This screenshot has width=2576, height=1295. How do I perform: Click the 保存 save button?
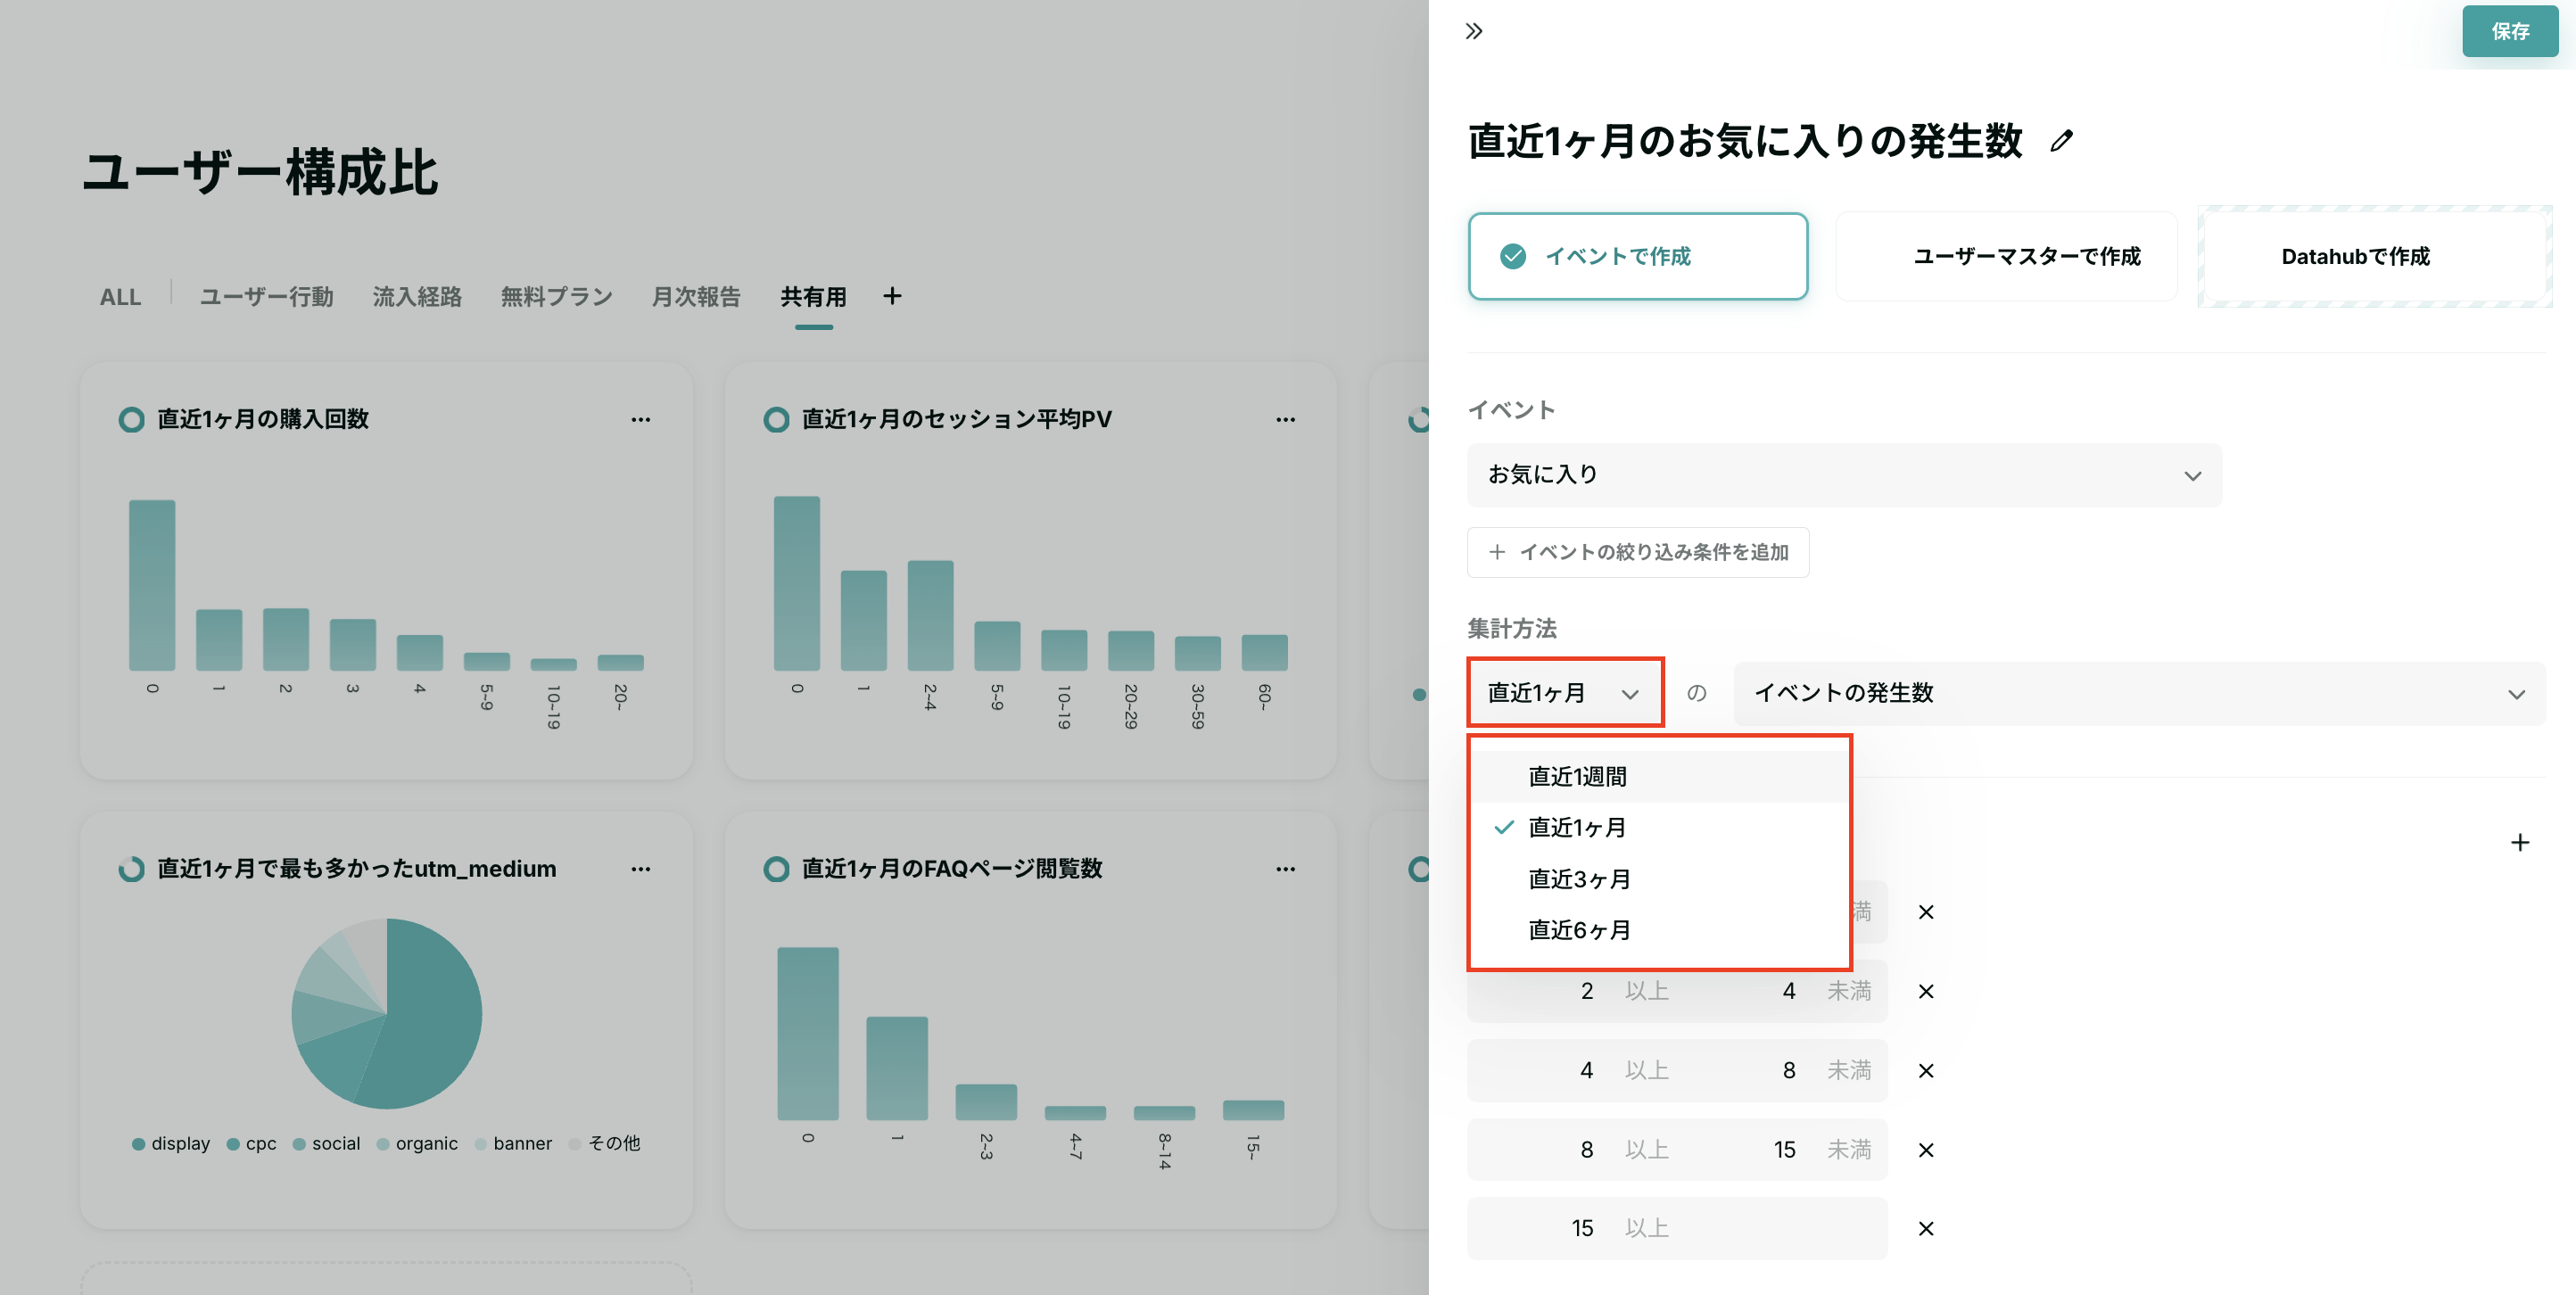(x=2509, y=31)
